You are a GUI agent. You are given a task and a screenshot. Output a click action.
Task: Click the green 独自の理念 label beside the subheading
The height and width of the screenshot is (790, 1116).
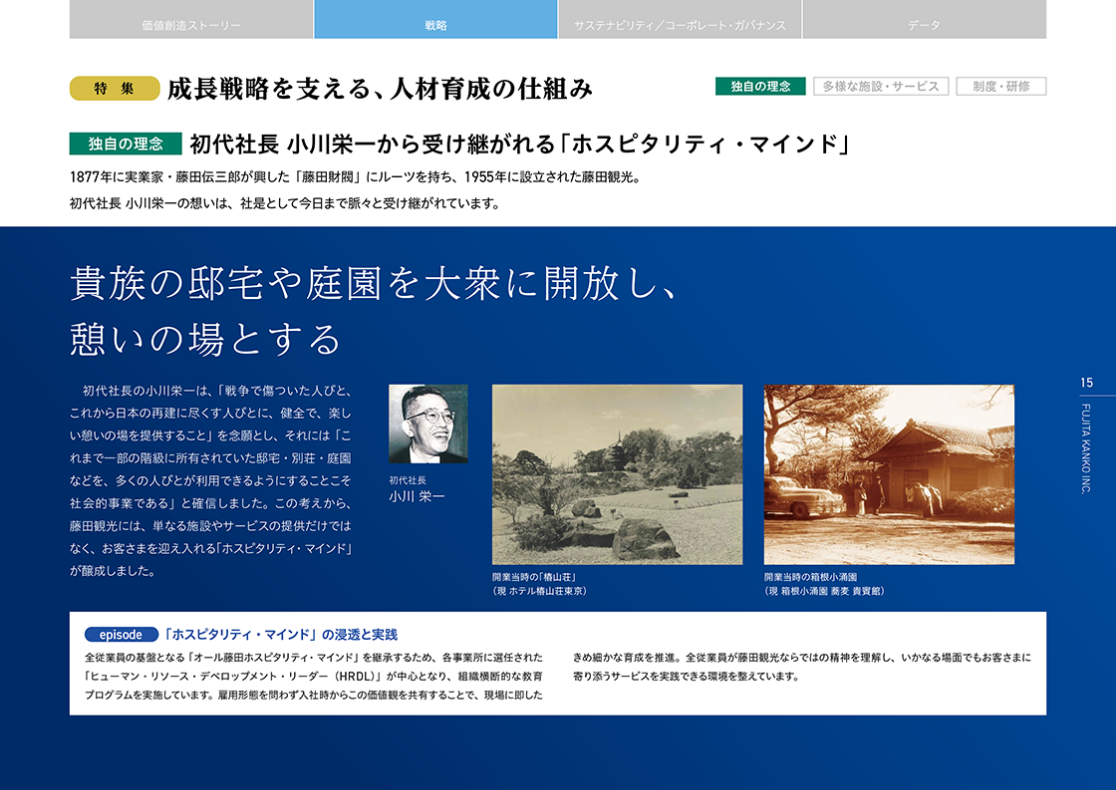(x=125, y=144)
